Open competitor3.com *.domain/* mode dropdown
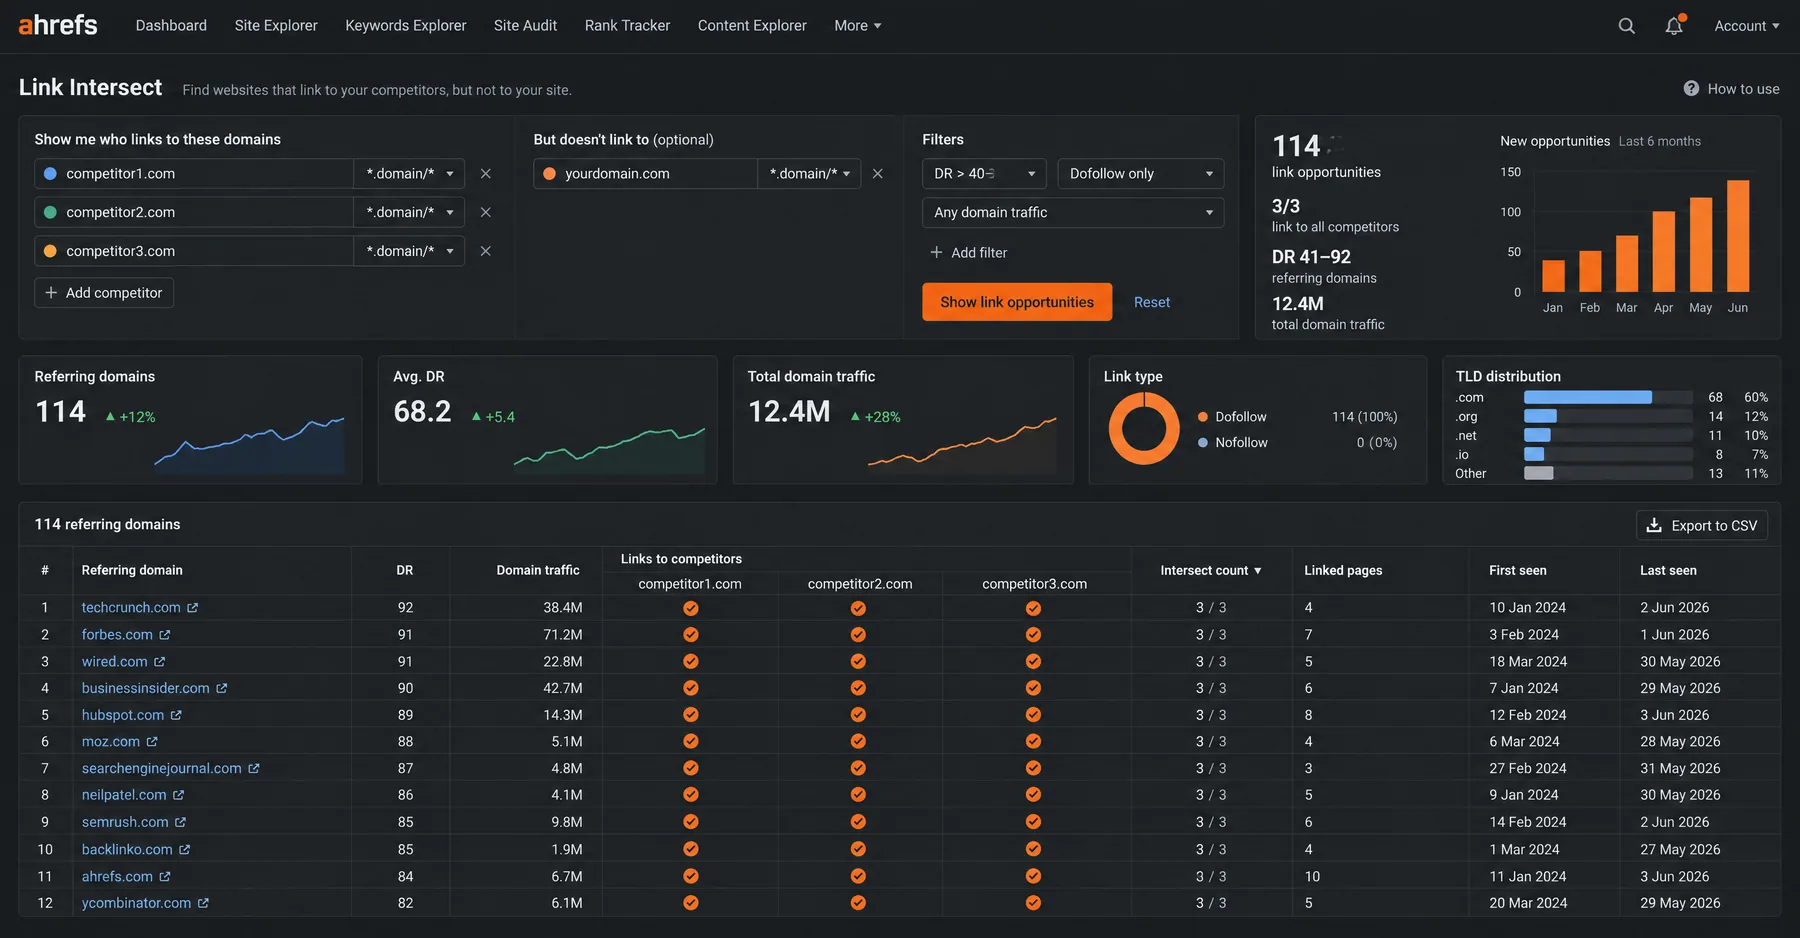This screenshot has height=938, width=1800. tap(409, 251)
